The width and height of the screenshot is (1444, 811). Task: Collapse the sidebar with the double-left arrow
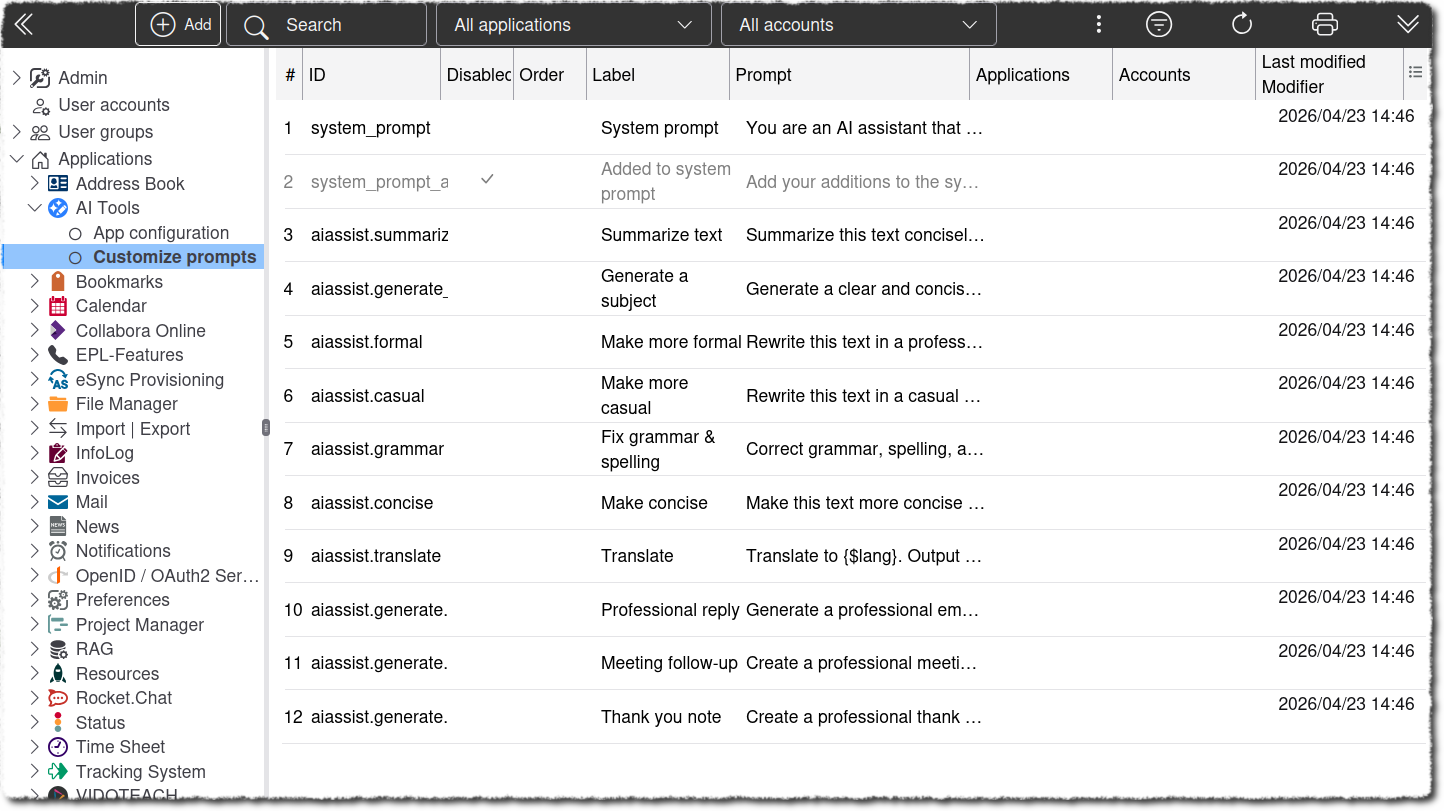tap(23, 25)
